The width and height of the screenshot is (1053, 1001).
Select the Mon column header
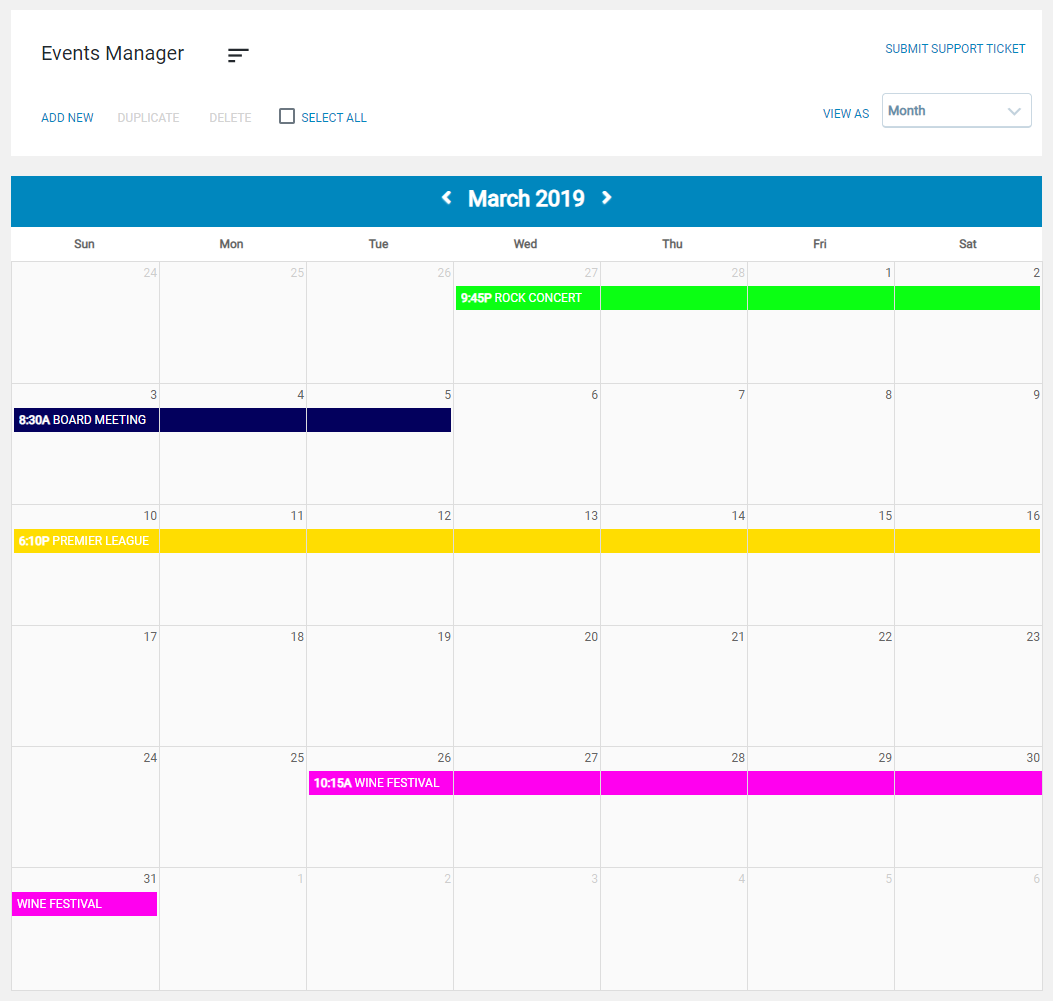coord(231,244)
